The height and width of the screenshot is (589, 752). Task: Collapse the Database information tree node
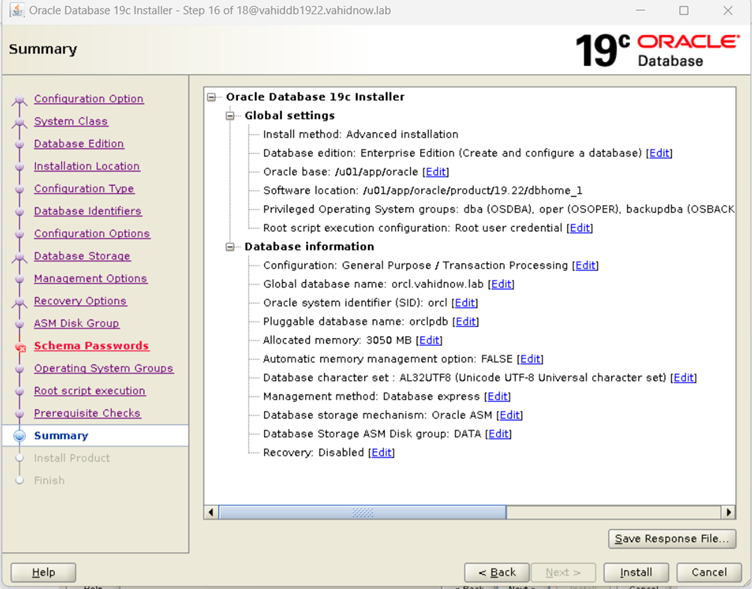click(230, 247)
